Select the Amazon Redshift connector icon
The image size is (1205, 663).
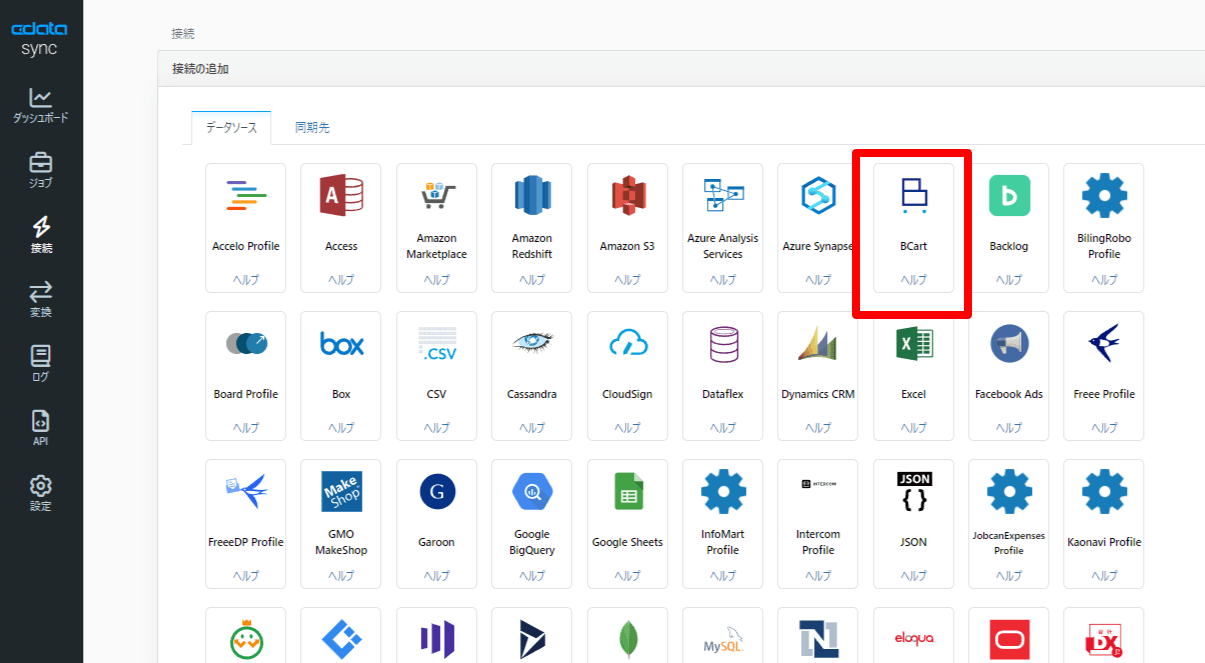coord(532,195)
